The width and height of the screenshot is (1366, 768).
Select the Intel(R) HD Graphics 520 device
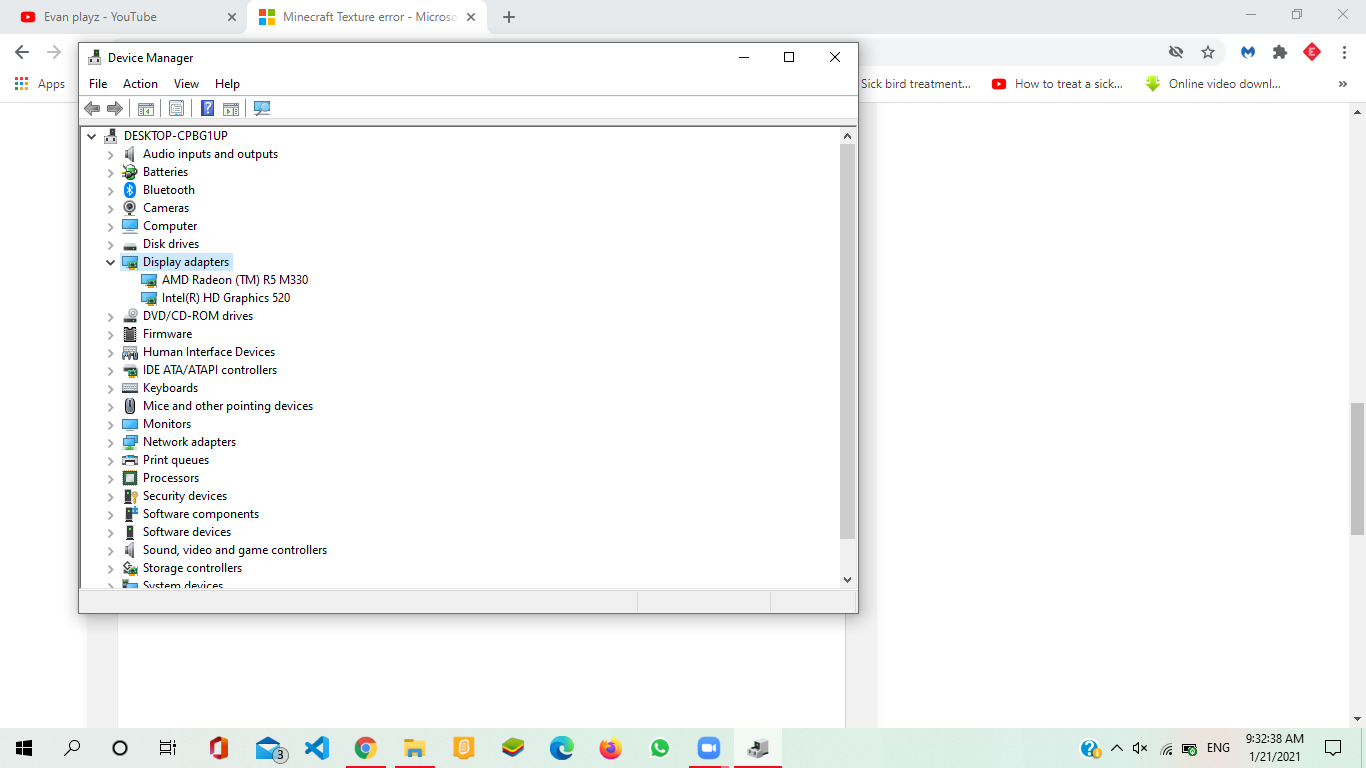click(226, 298)
